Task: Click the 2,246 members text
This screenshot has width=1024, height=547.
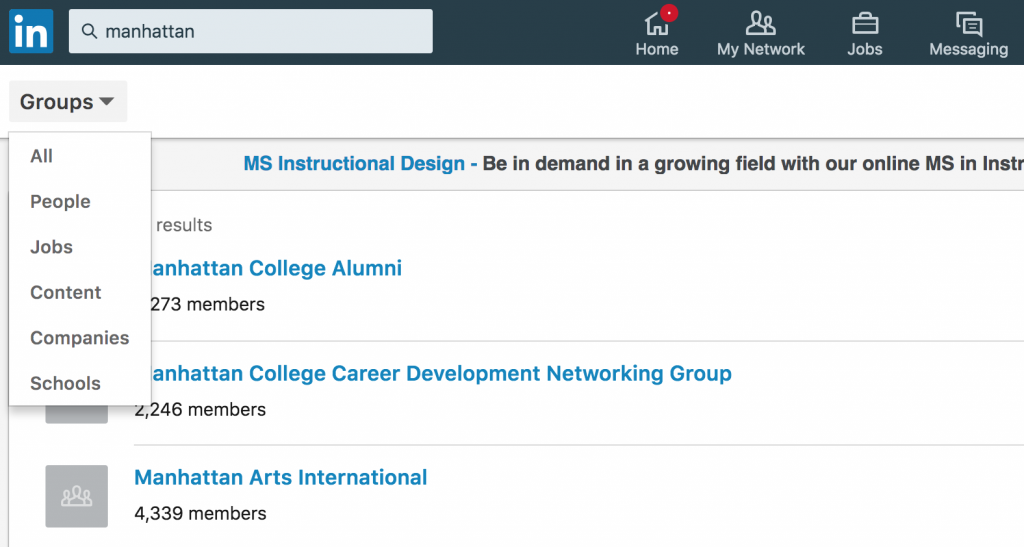Action: tap(200, 410)
